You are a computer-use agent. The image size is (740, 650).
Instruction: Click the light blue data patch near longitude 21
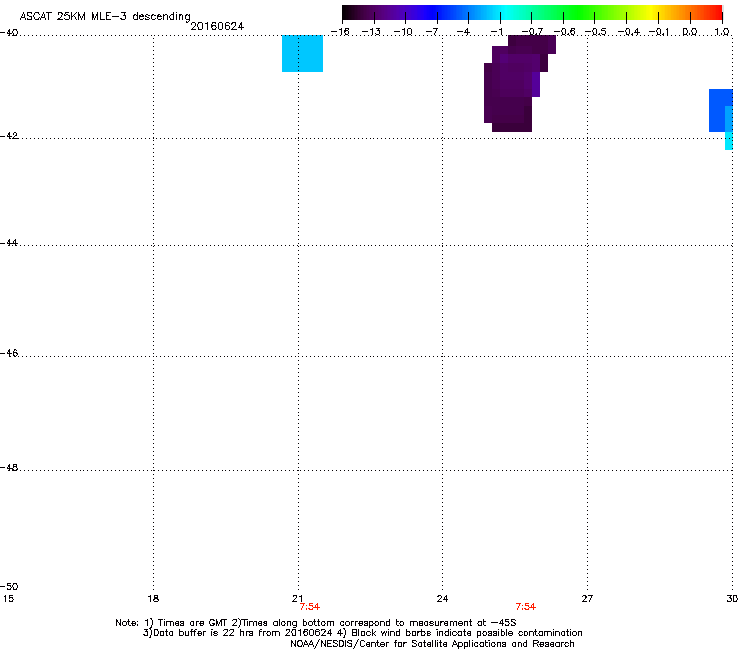(x=303, y=53)
